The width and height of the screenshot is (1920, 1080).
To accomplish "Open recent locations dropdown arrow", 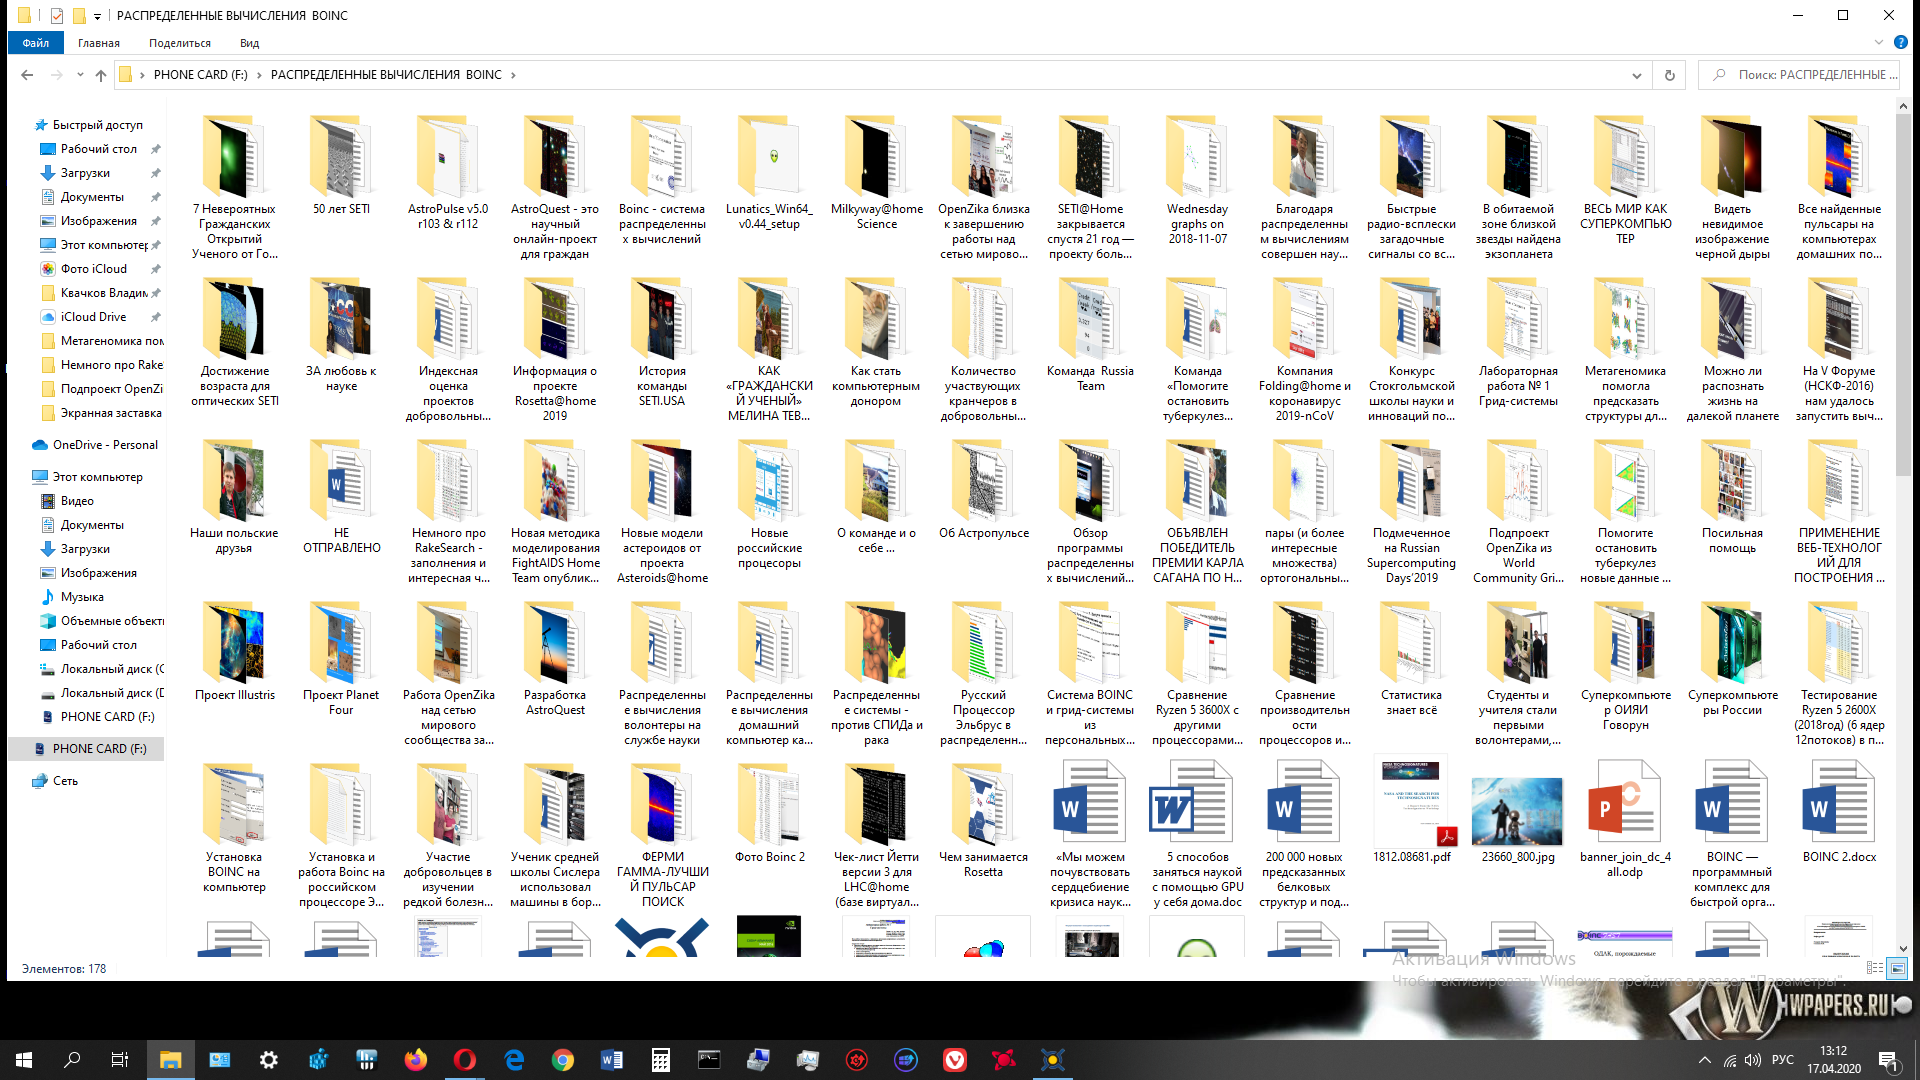I will [x=79, y=75].
